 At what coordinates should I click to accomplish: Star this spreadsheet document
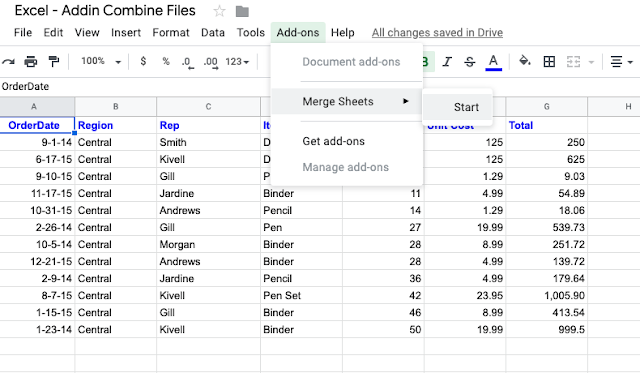(219, 11)
